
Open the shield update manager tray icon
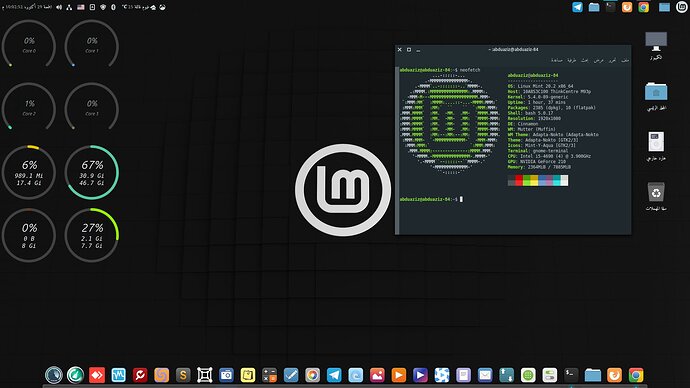coord(103,7)
